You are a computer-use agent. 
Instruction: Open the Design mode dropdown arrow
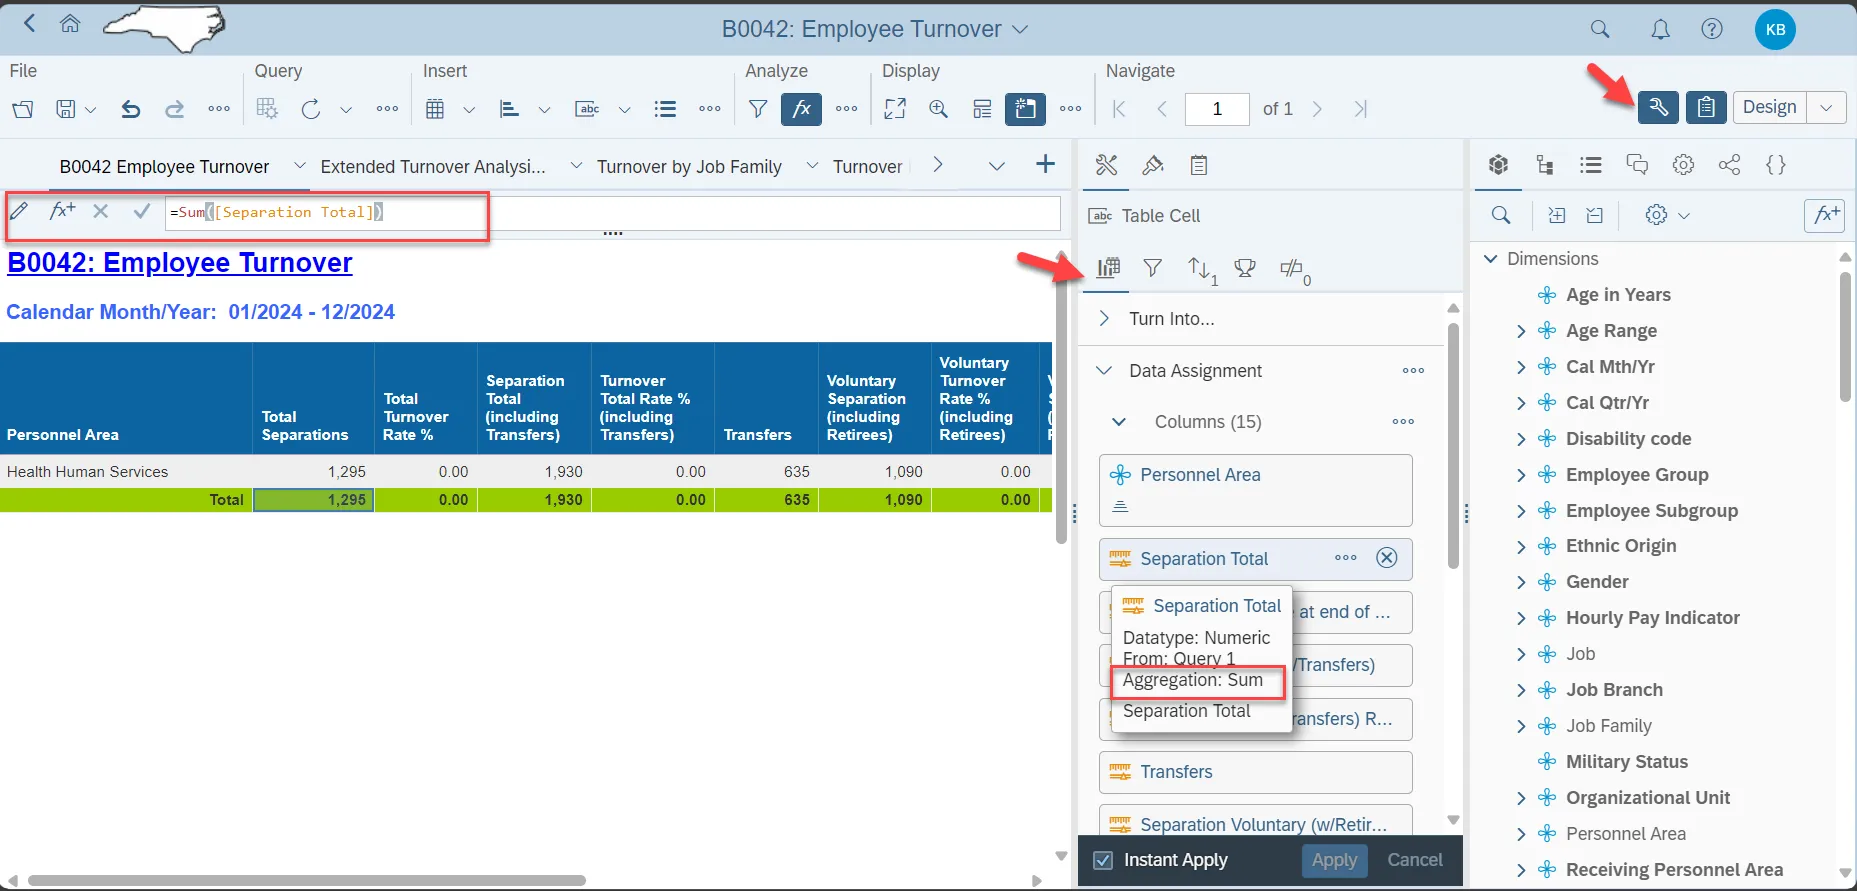[1826, 107]
